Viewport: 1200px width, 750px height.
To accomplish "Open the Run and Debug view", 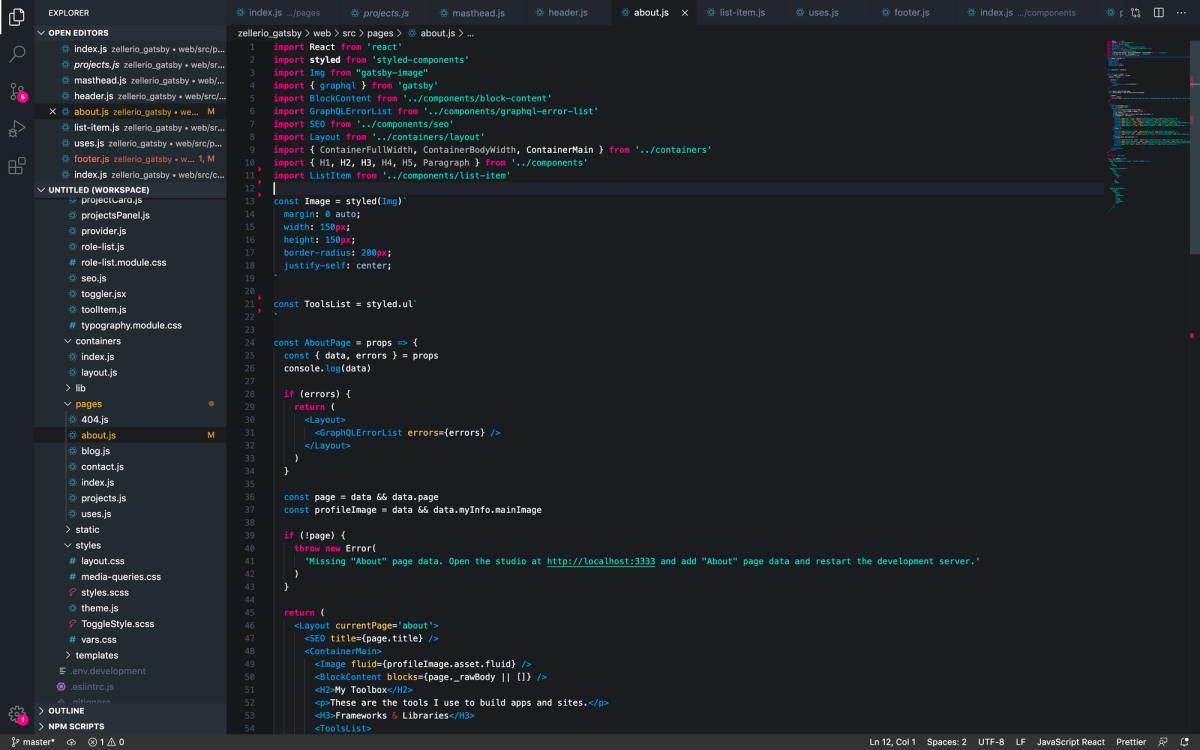I will 15,127.
